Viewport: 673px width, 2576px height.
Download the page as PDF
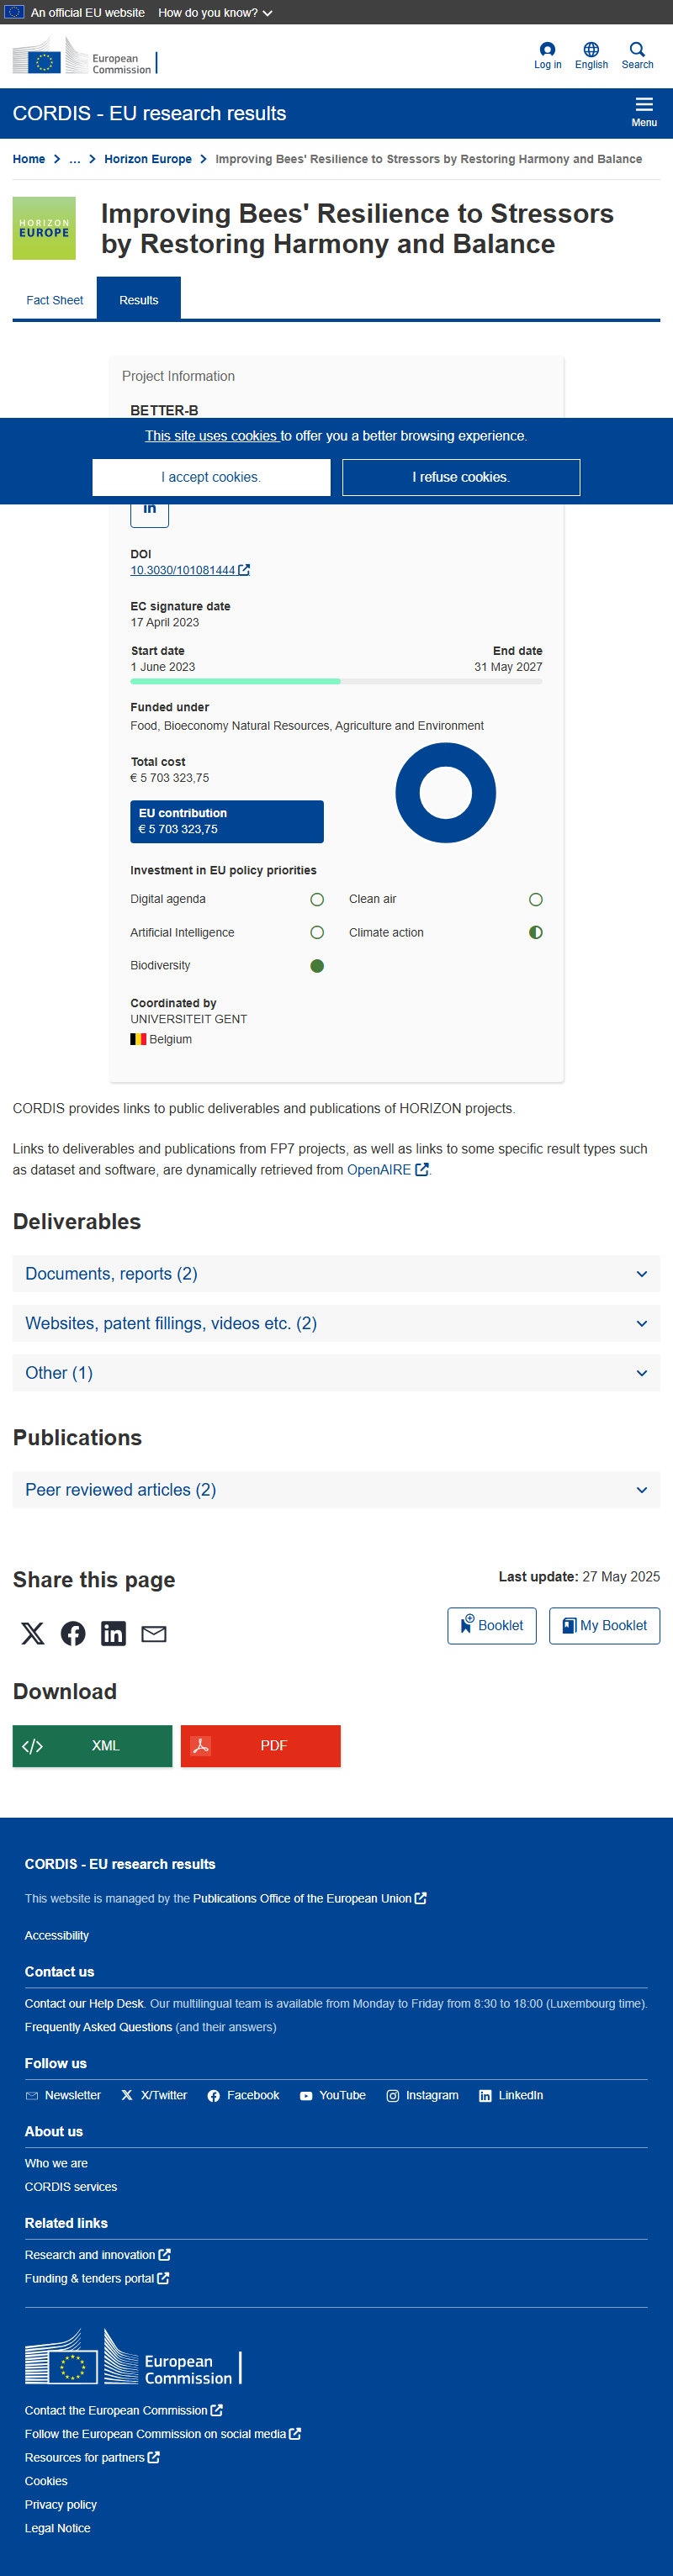[x=260, y=1746]
